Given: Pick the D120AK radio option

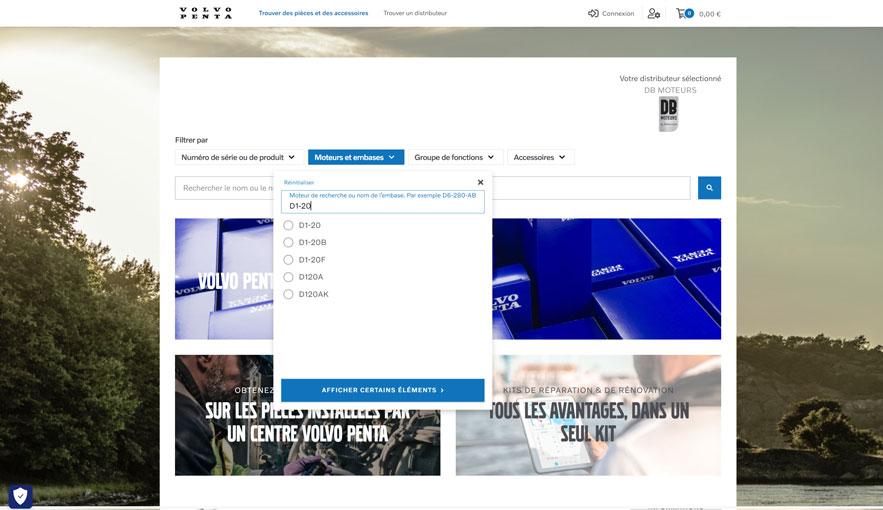Looking at the screenshot, I should 289,294.
